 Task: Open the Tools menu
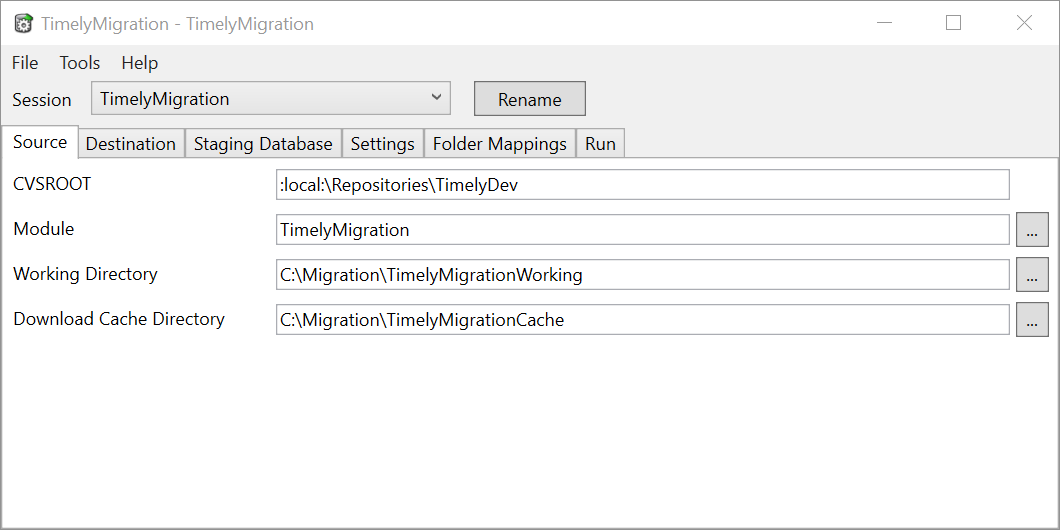80,63
